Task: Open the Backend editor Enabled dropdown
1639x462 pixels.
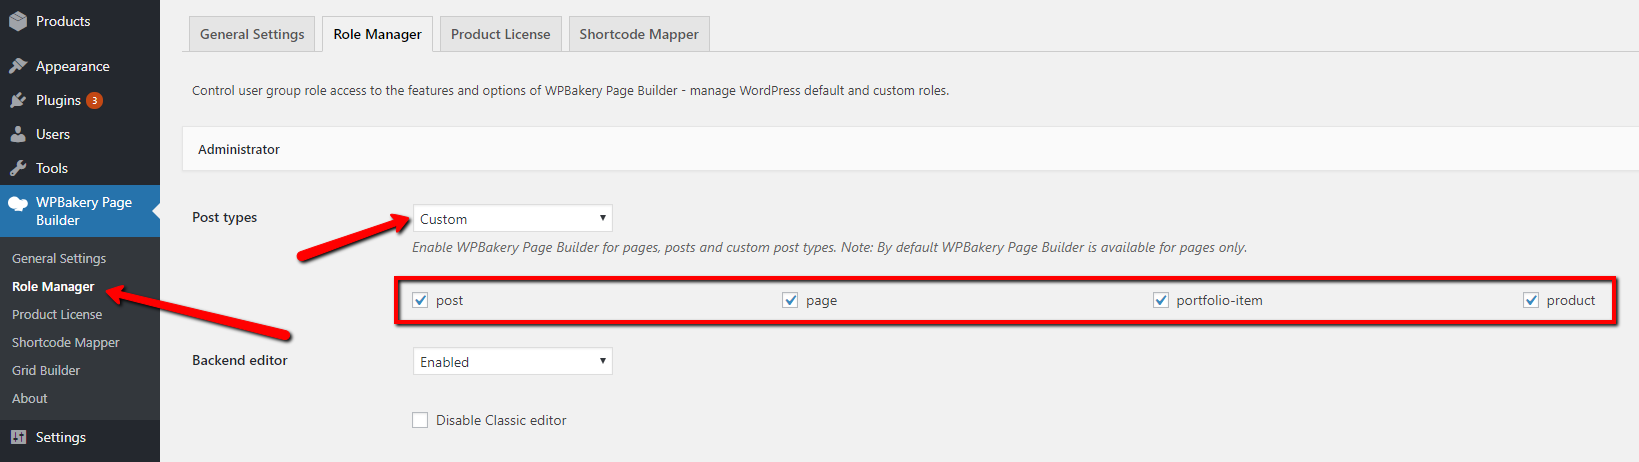Action: [513, 362]
